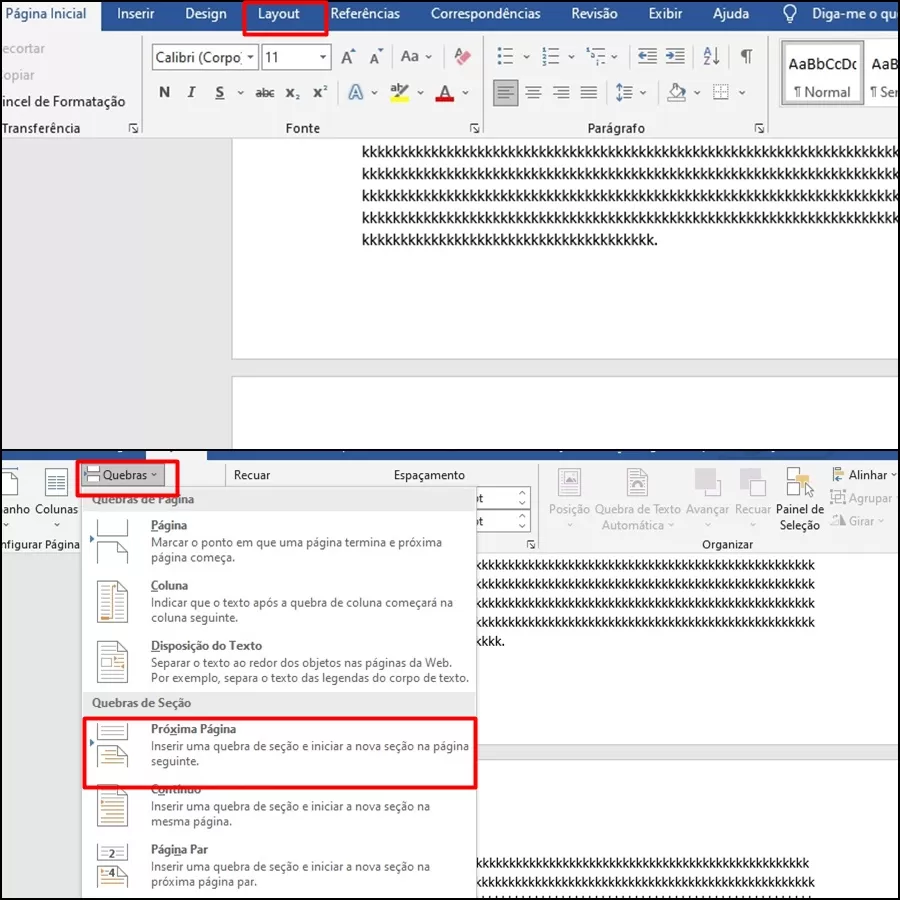Click the increase font size icon
The height and width of the screenshot is (900, 900).
pyautogui.click(x=348, y=57)
